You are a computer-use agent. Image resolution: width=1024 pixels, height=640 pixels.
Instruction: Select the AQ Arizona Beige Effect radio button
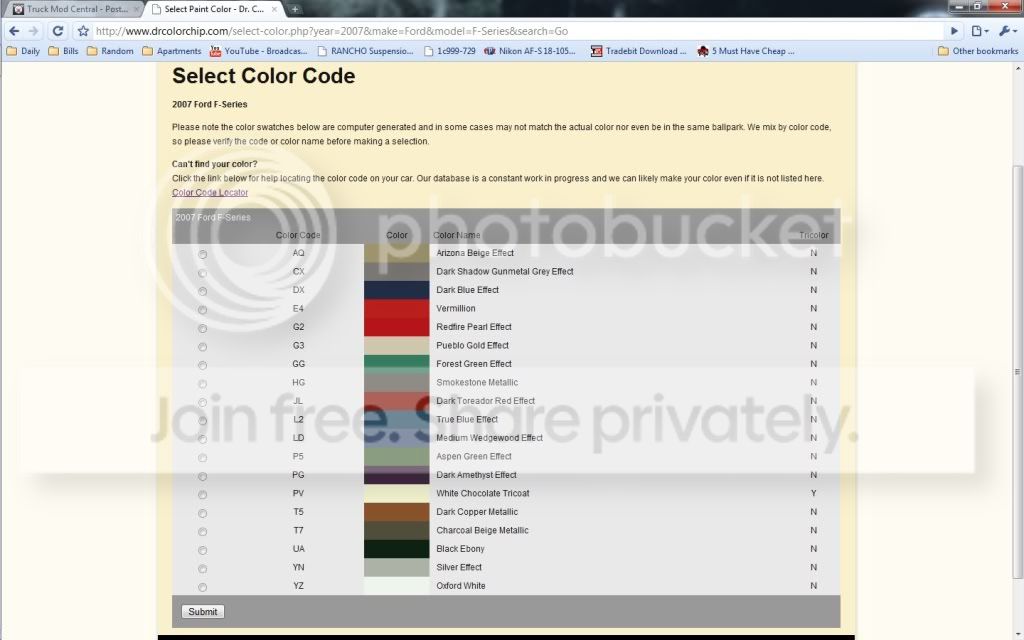pos(202,254)
